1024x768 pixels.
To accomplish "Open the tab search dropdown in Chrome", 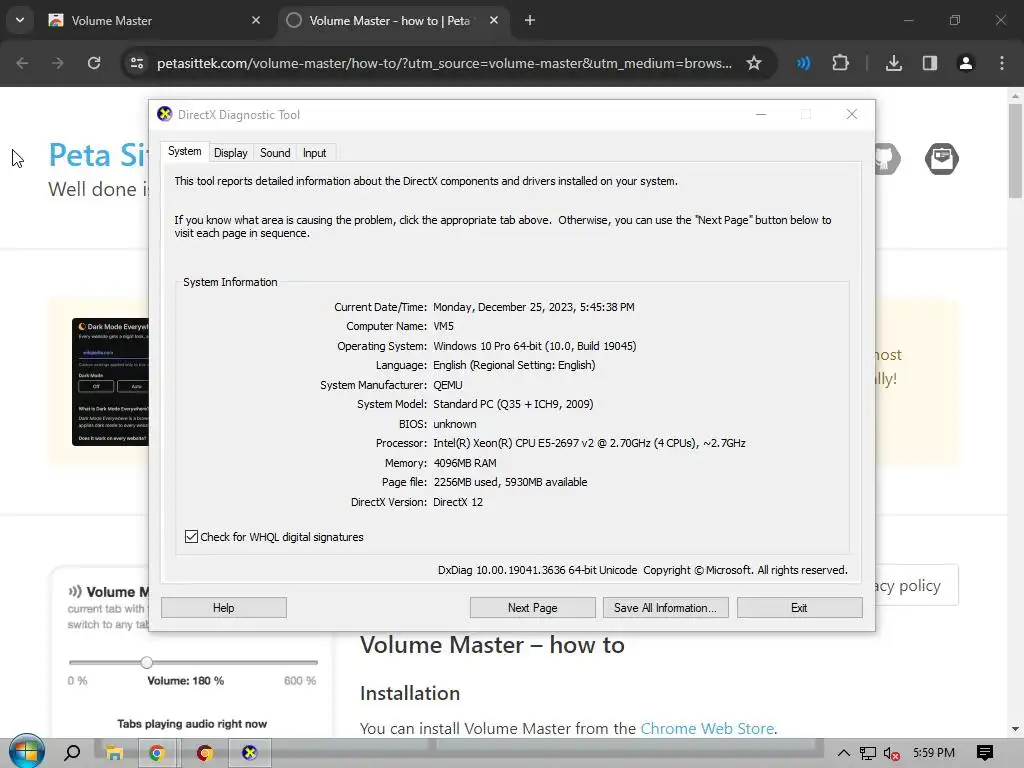I will tap(20, 20).
